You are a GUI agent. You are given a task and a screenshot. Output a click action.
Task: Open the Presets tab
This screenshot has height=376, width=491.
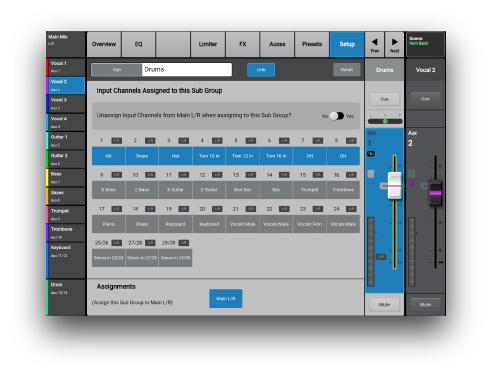[x=312, y=44]
